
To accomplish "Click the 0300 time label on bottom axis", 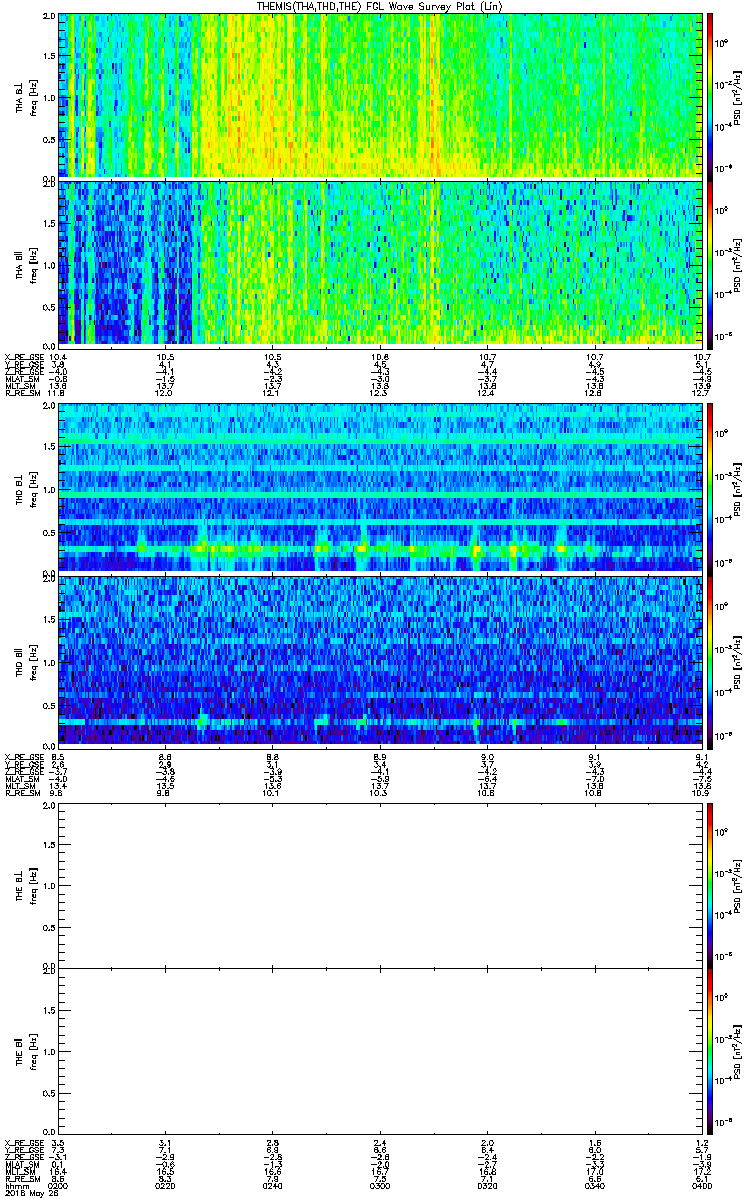I will 379,1184.
